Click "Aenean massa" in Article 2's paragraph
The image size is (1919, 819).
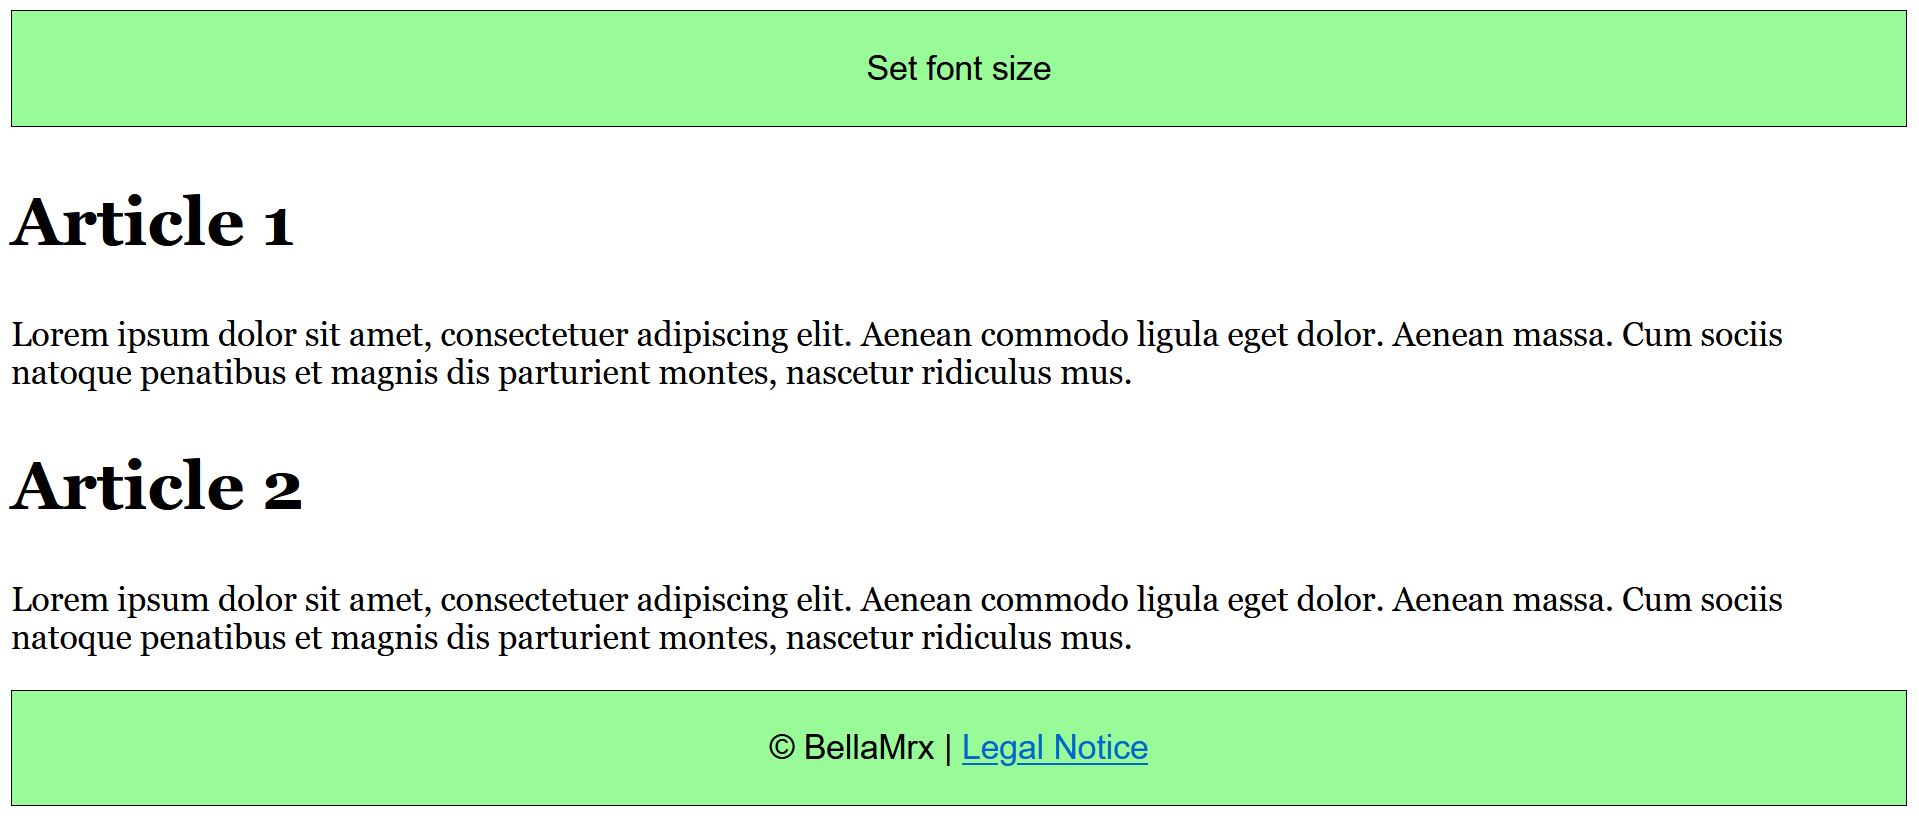tap(1500, 600)
